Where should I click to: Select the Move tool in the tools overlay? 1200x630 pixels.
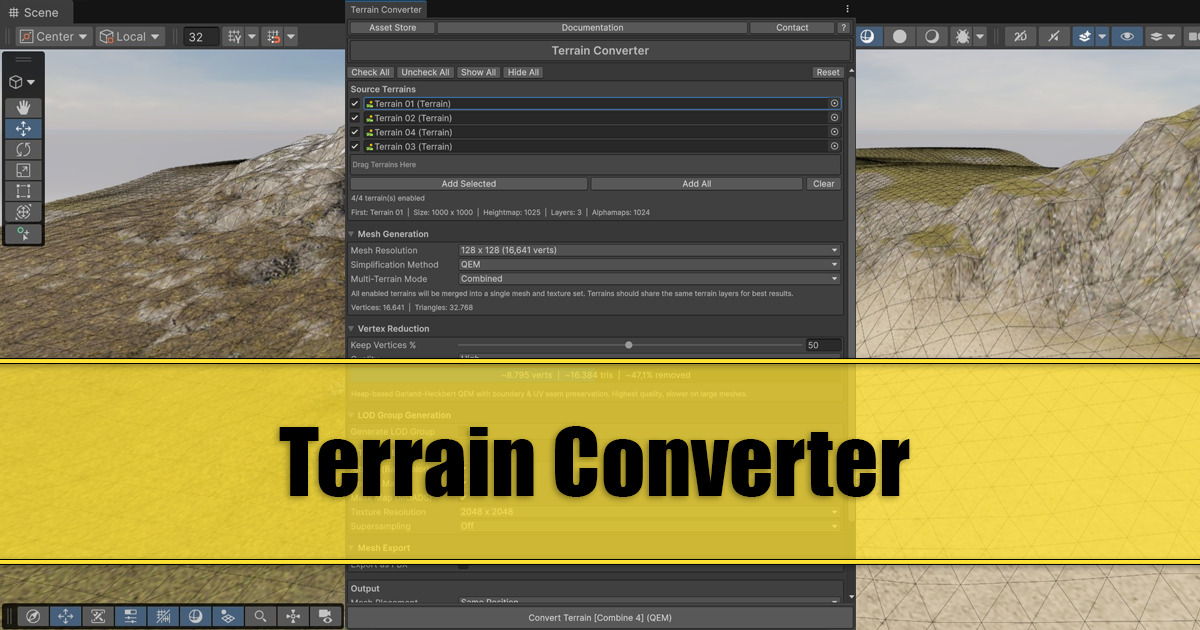[23, 128]
